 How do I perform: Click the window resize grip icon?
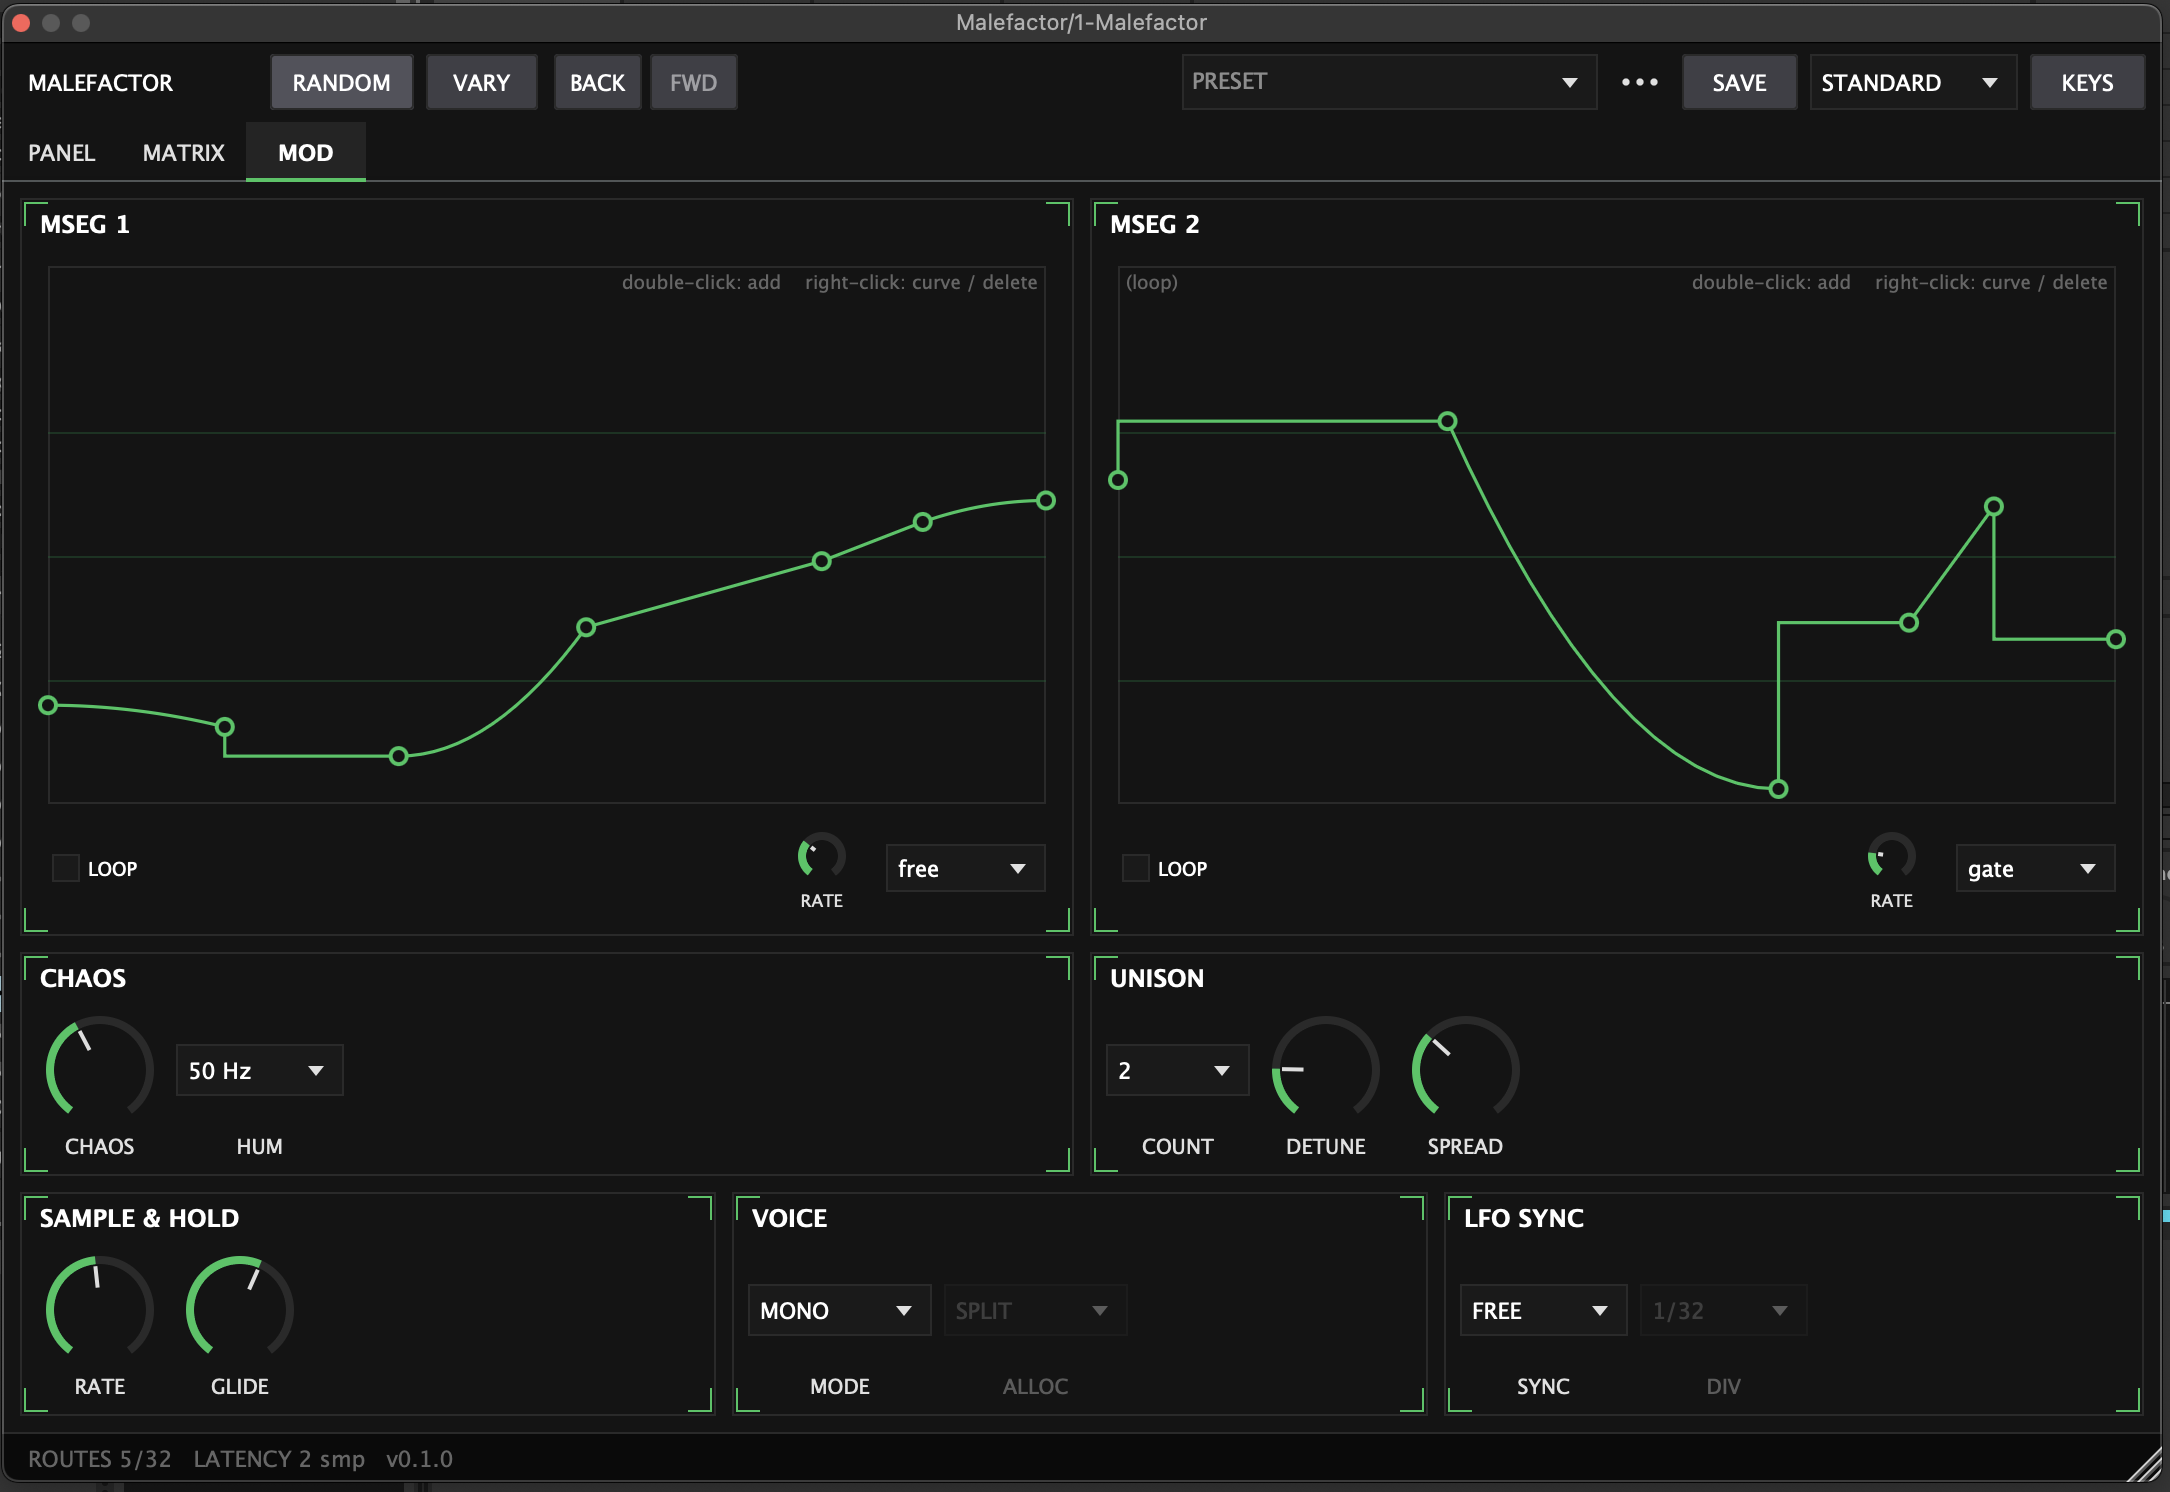[2144, 1464]
